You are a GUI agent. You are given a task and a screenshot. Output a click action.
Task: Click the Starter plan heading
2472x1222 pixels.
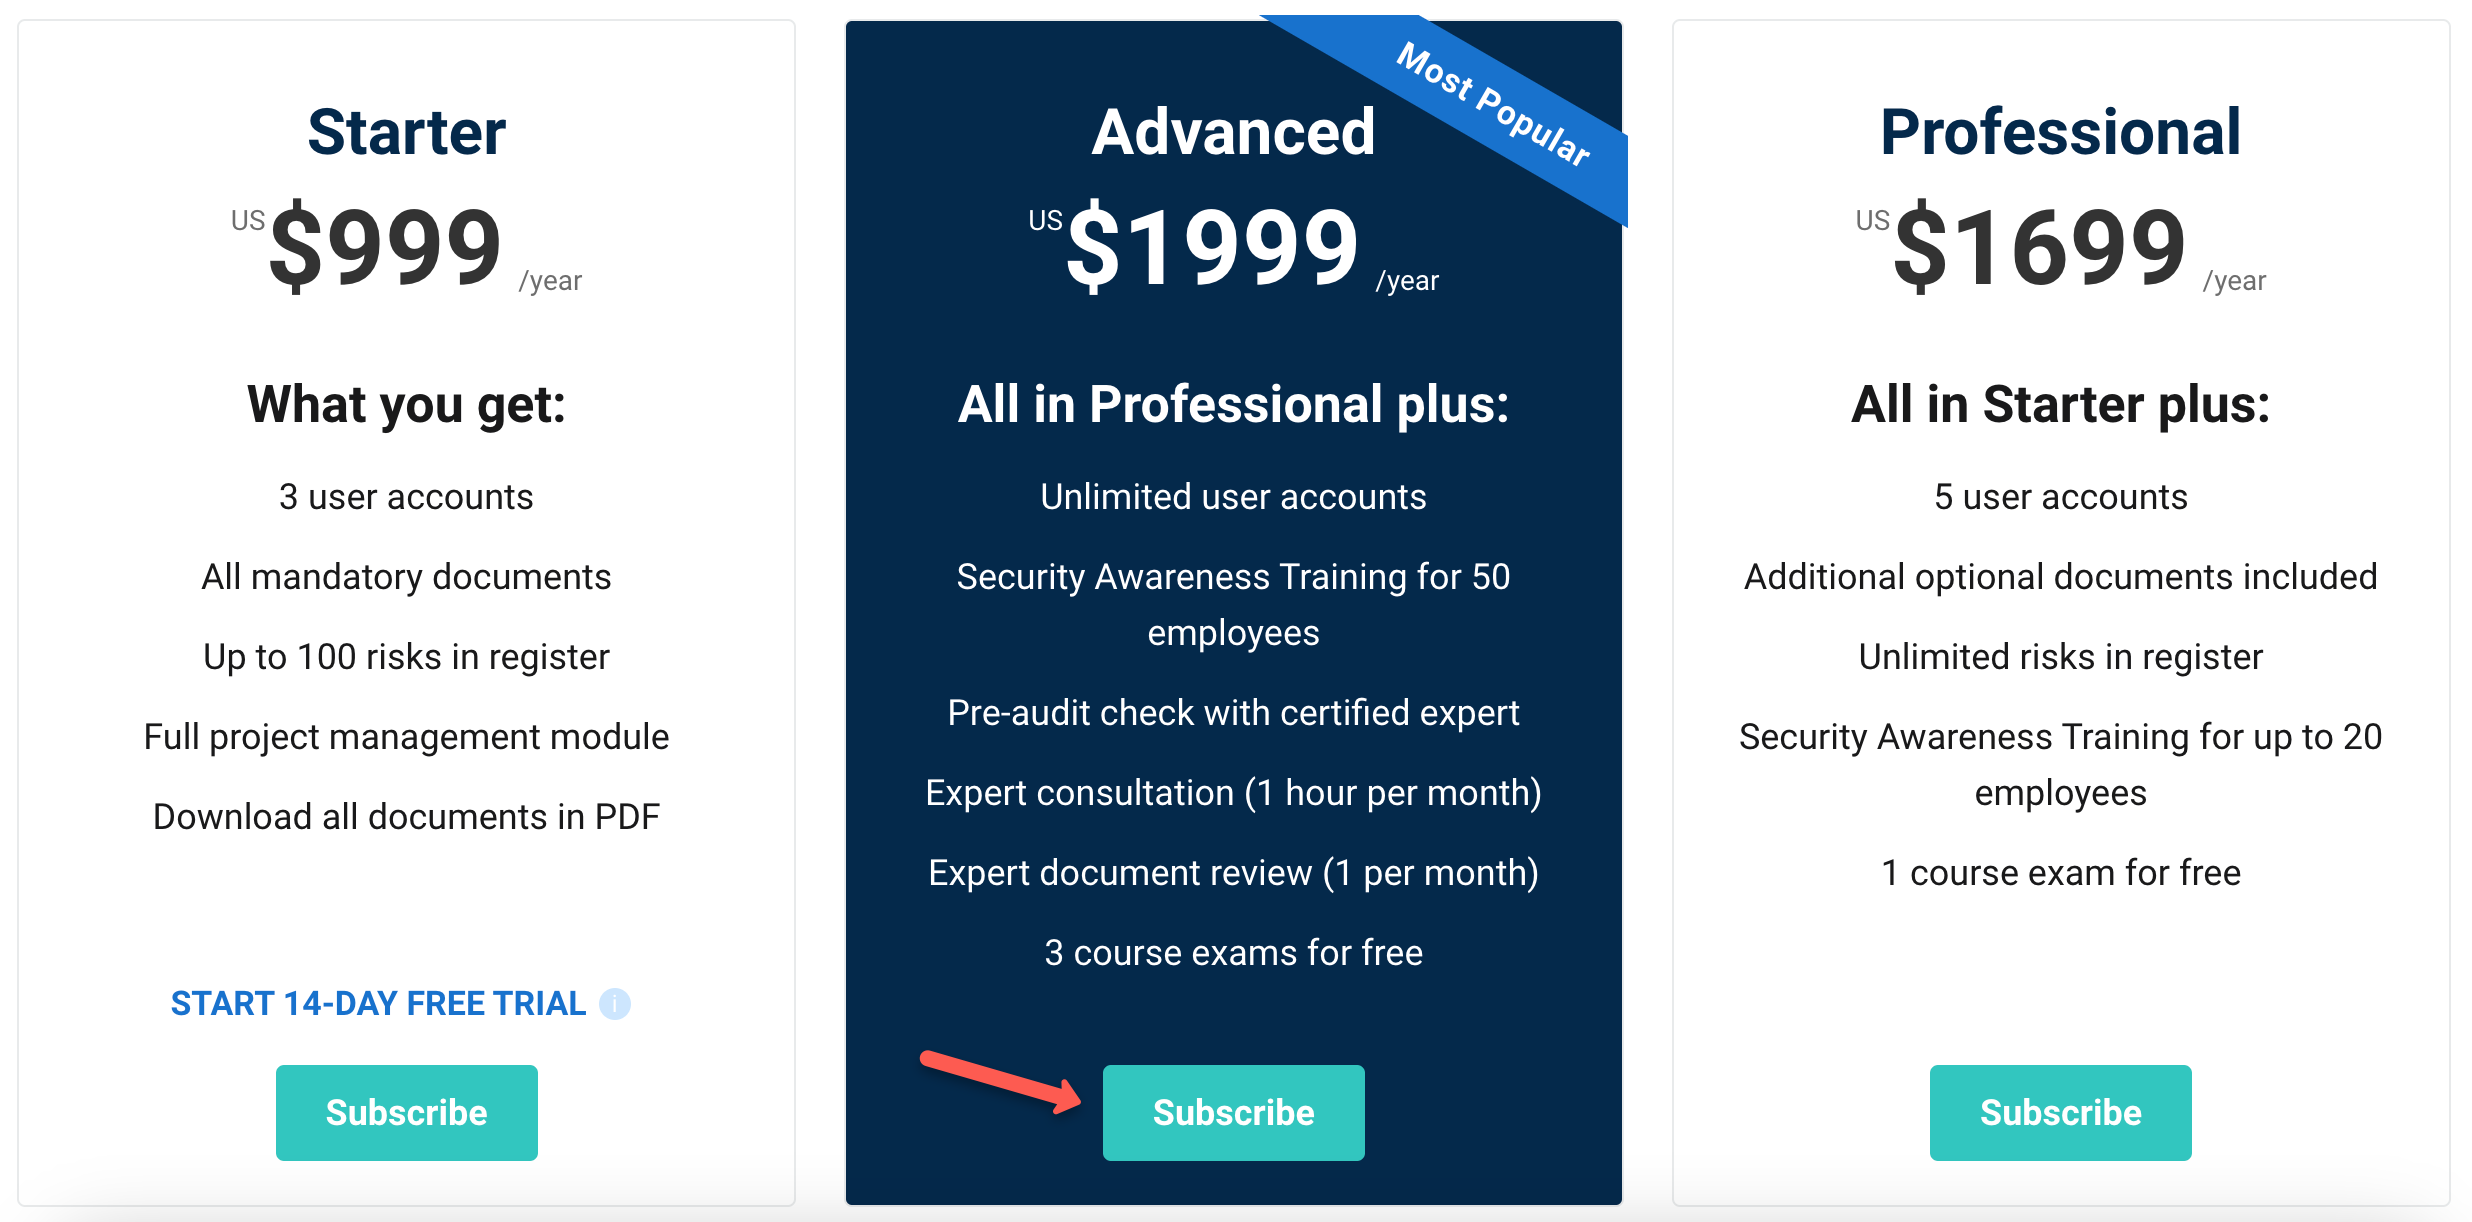click(x=405, y=131)
